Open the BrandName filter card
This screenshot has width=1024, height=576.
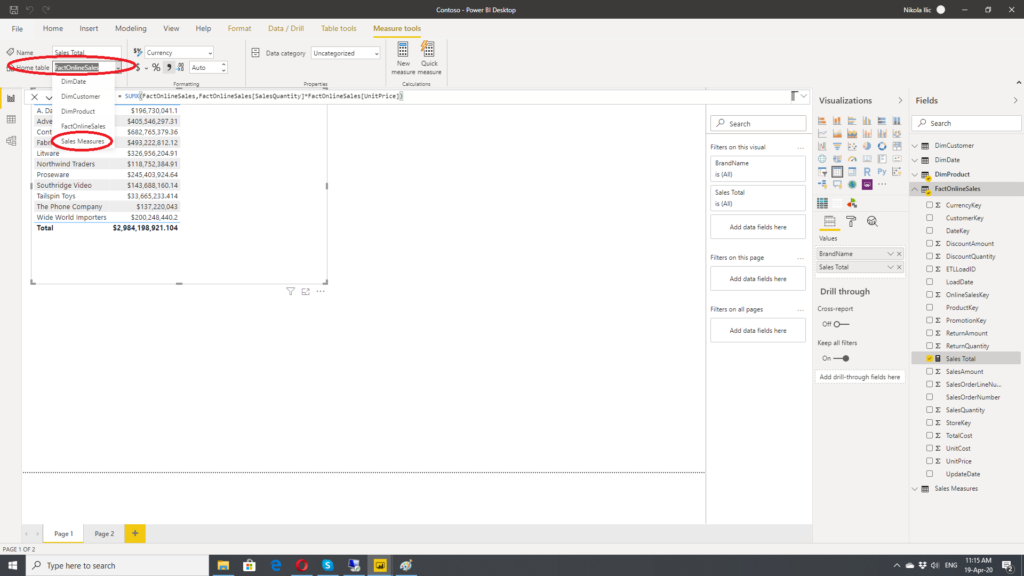758,168
